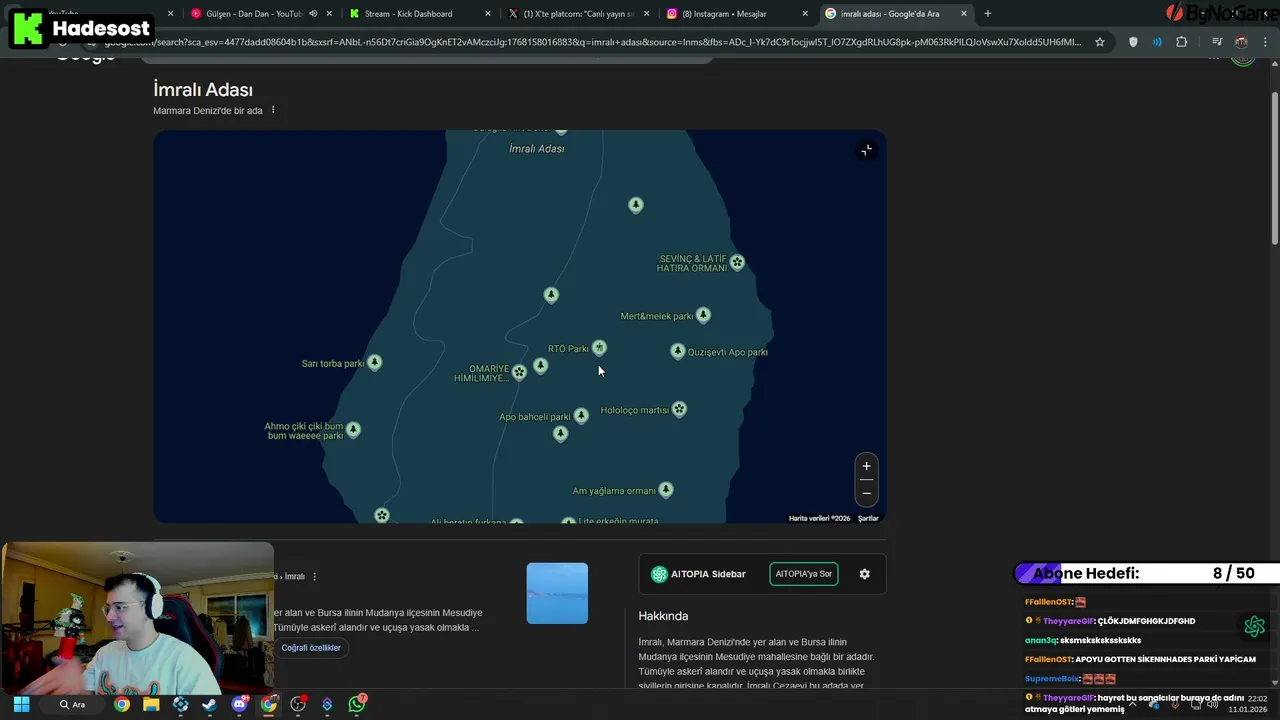Click the Hololoço martısı marker

[679, 409]
